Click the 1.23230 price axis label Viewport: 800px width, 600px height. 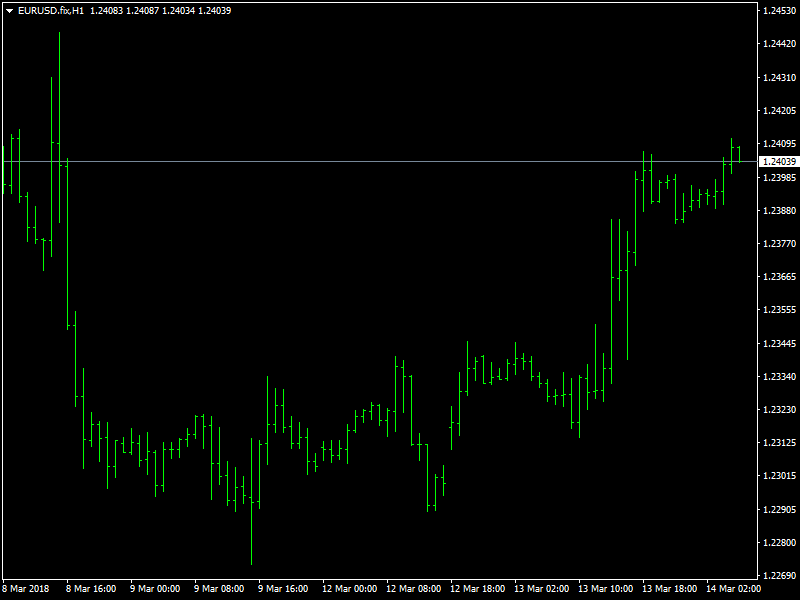[779, 409]
